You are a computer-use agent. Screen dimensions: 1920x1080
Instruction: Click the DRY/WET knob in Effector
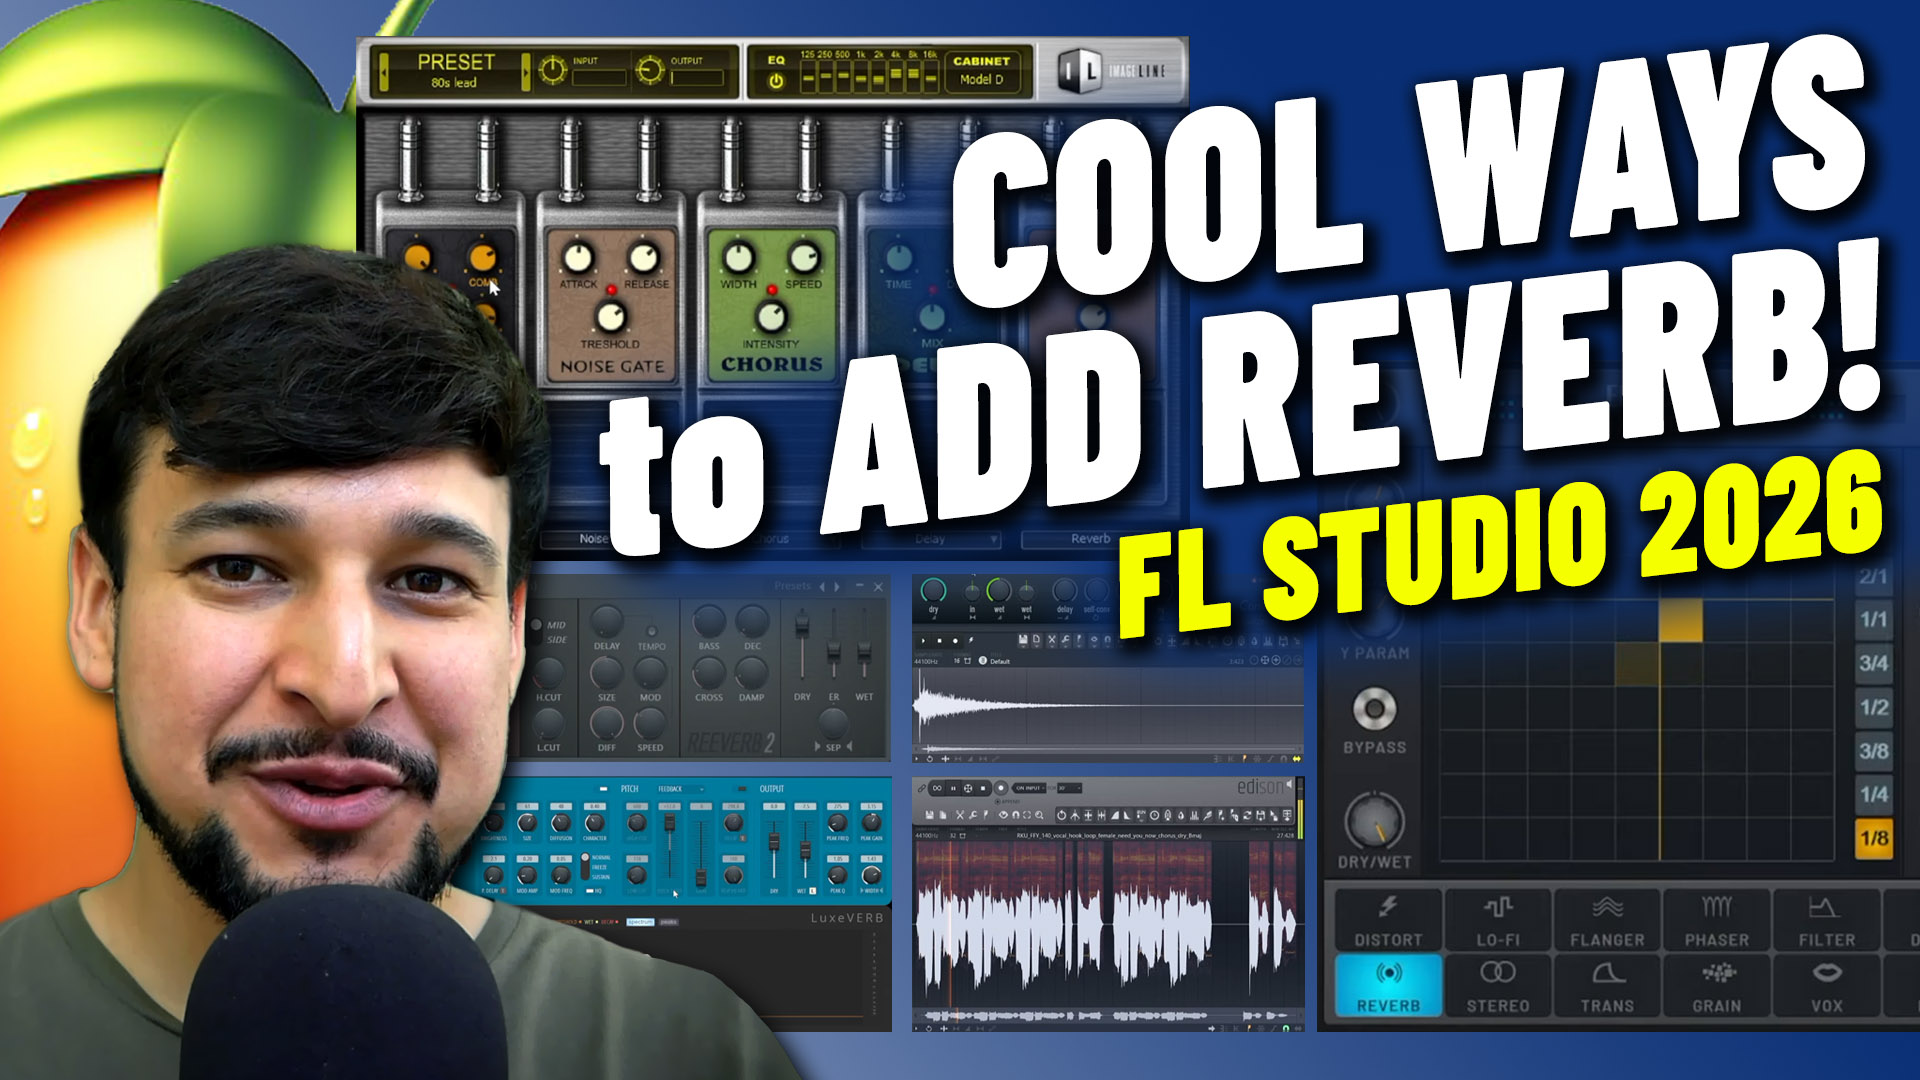point(1374,822)
